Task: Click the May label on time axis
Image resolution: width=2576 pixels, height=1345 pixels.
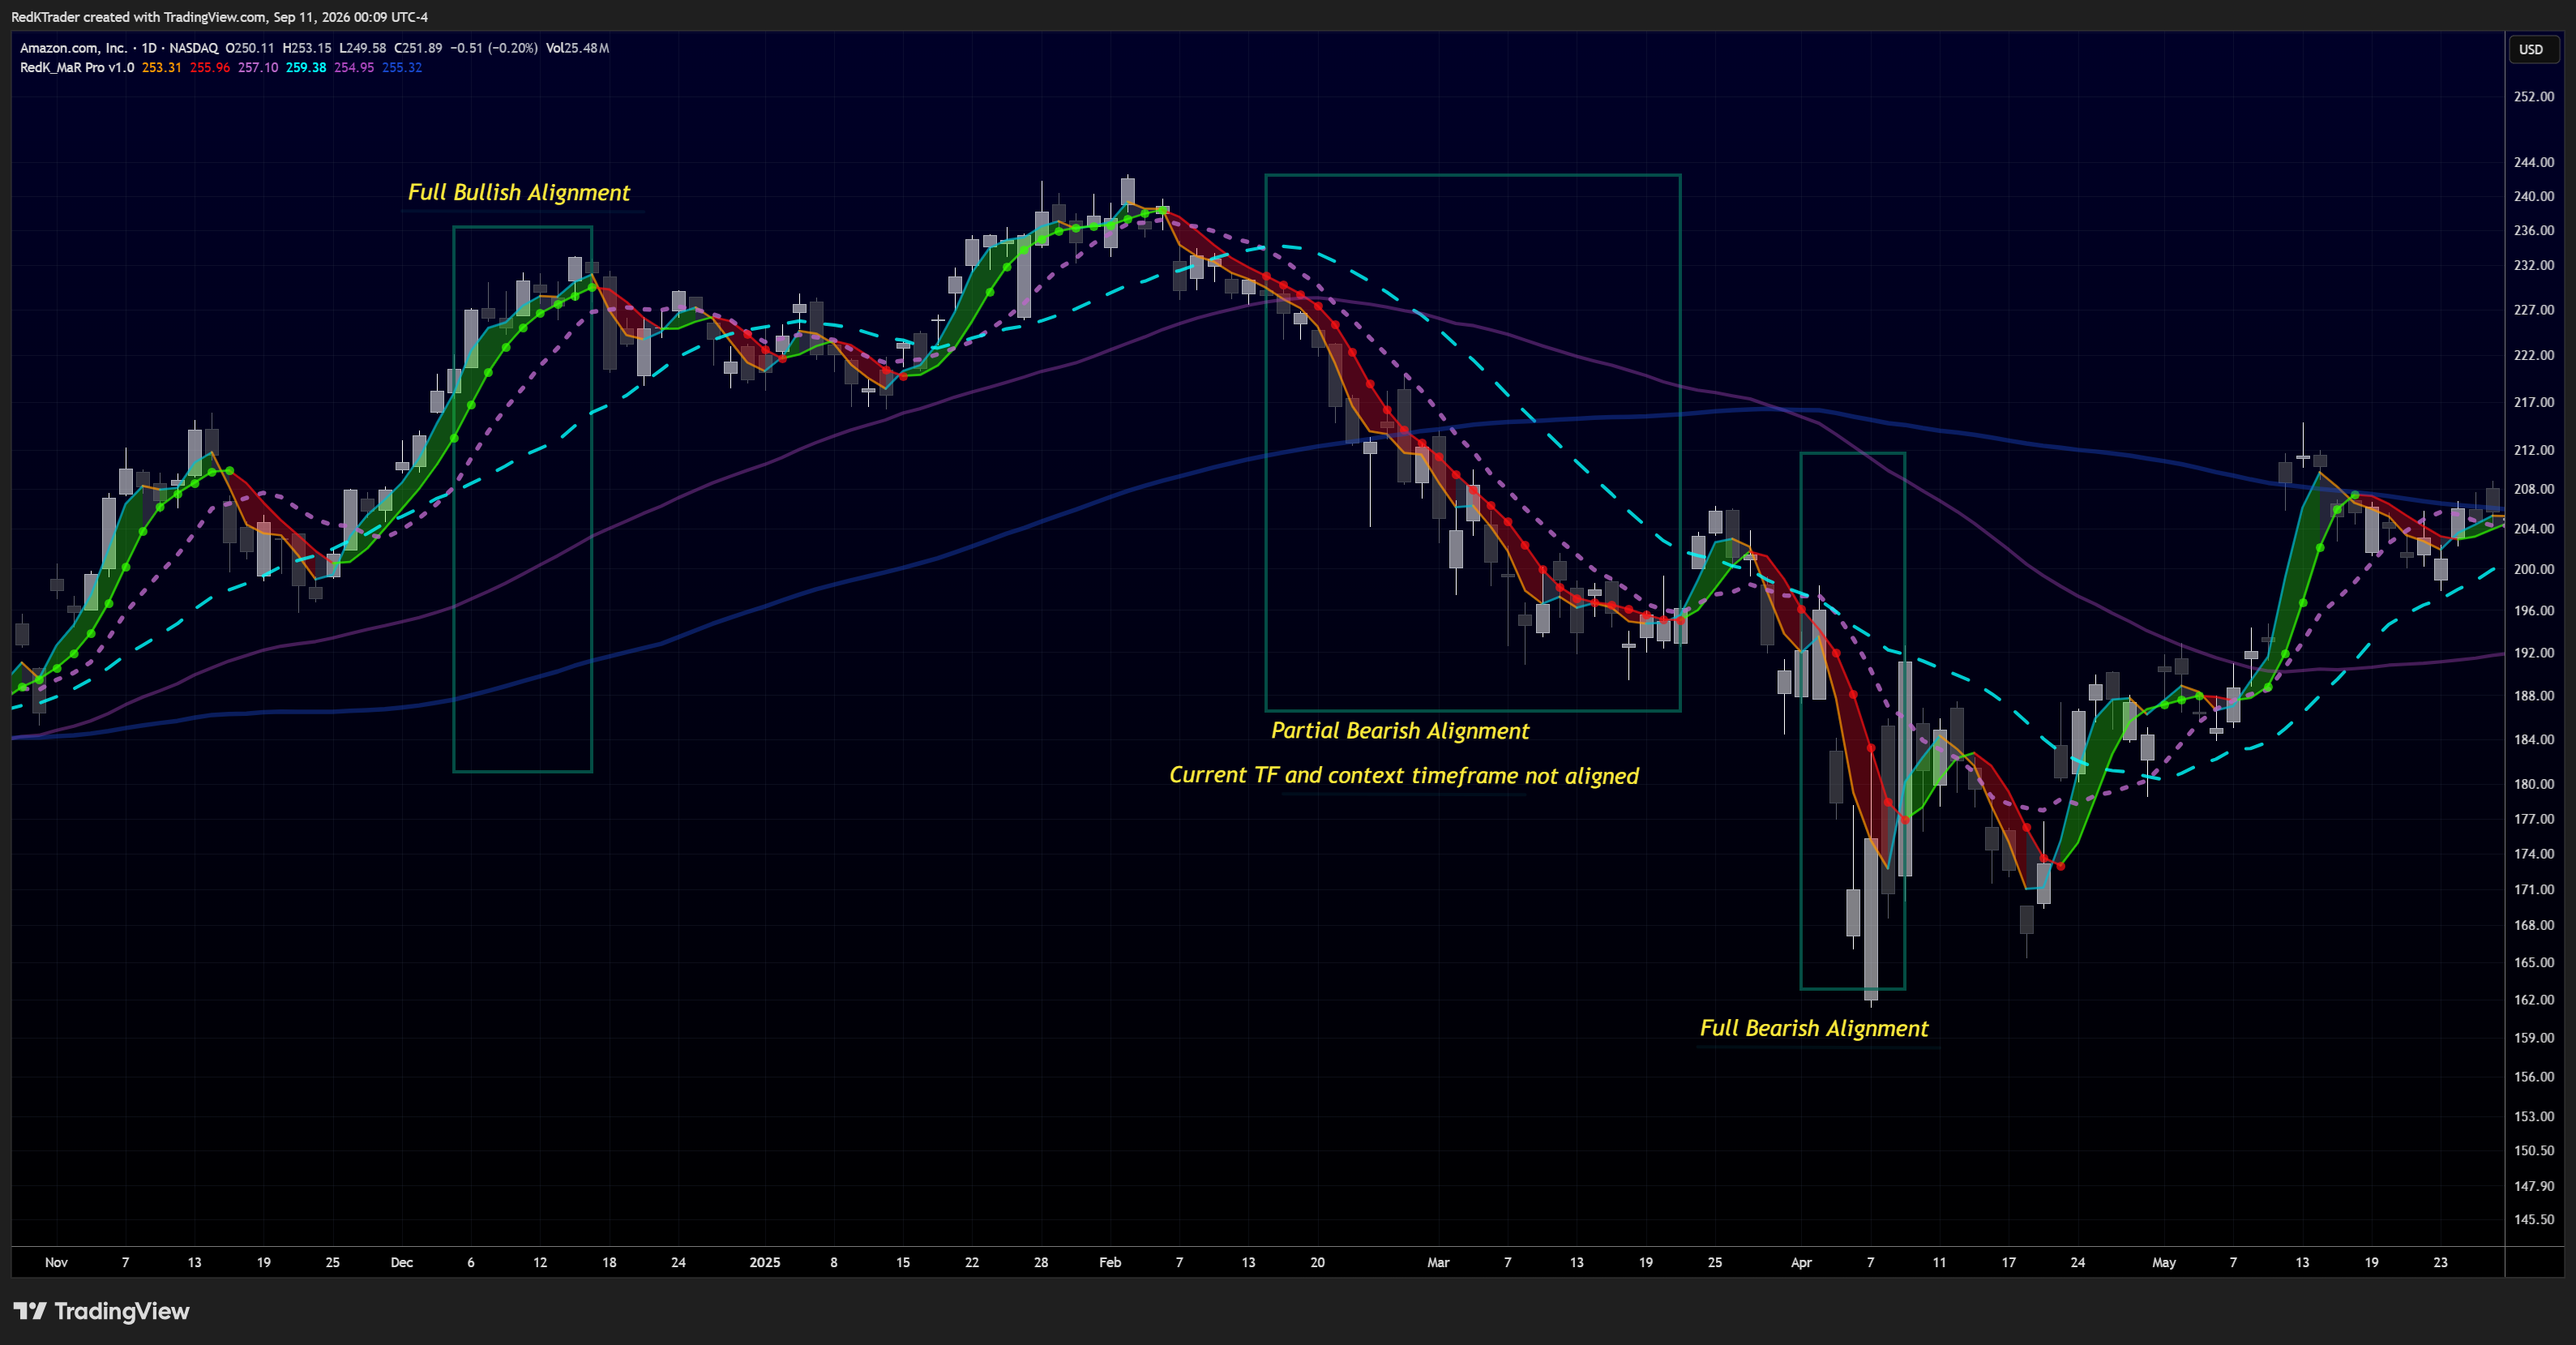Action: pos(2164,1263)
